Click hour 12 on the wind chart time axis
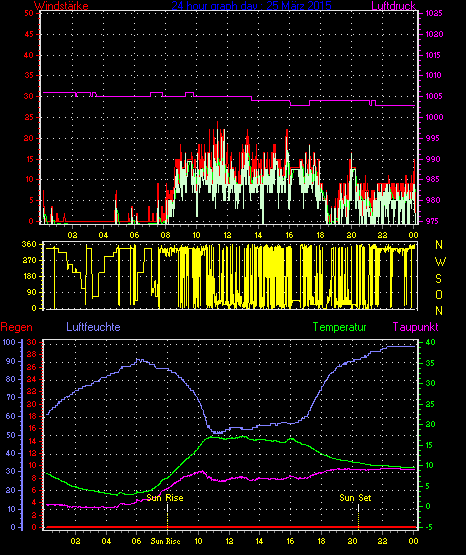 [227, 235]
